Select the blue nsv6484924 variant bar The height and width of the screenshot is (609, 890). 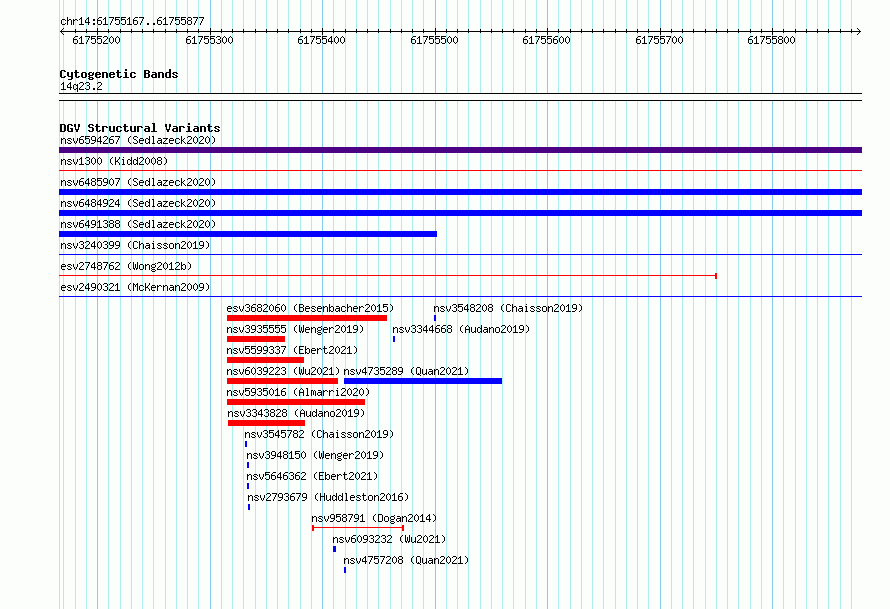coord(460,213)
